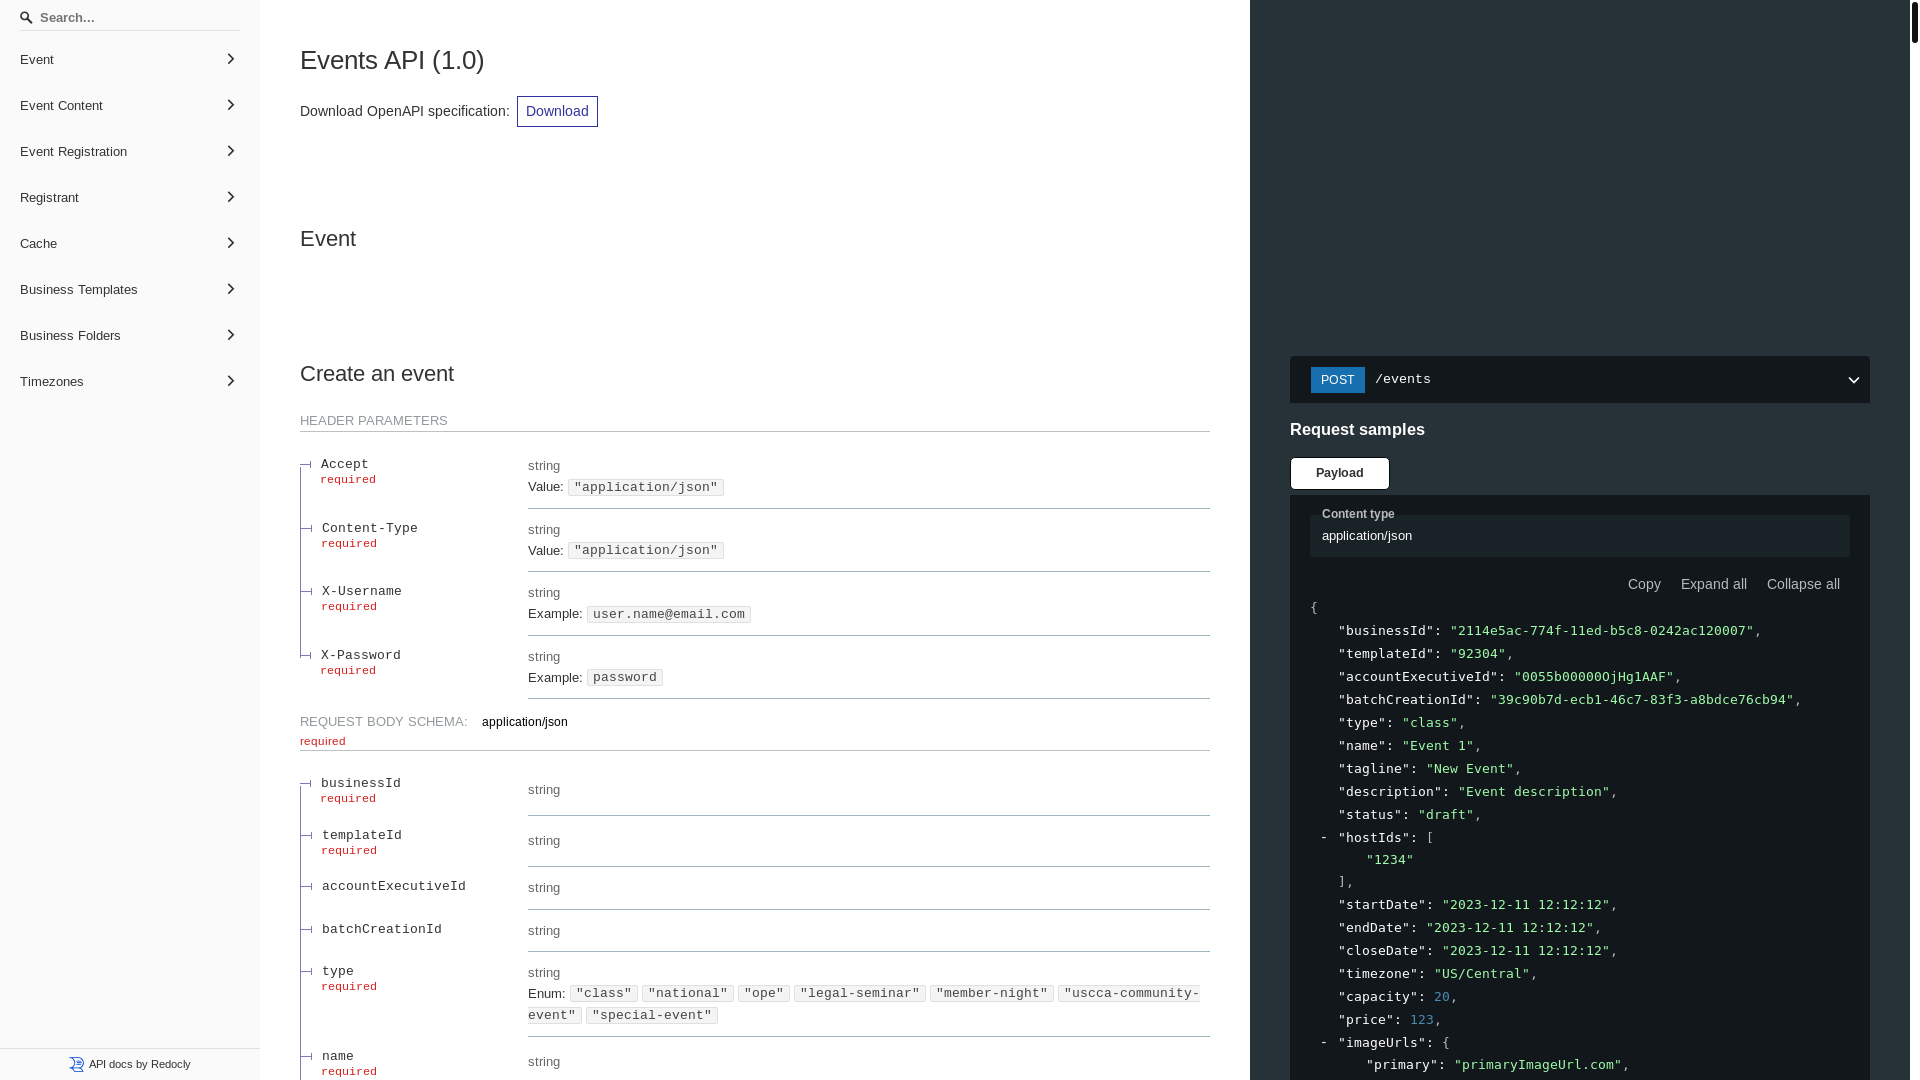Select the Payload tab

click(x=1339, y=473)
